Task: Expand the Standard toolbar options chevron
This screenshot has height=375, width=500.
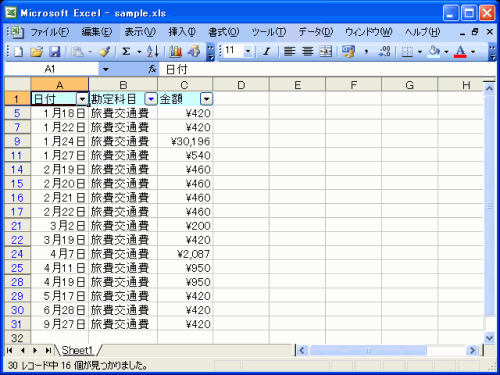Action: [x=210, y=52]
